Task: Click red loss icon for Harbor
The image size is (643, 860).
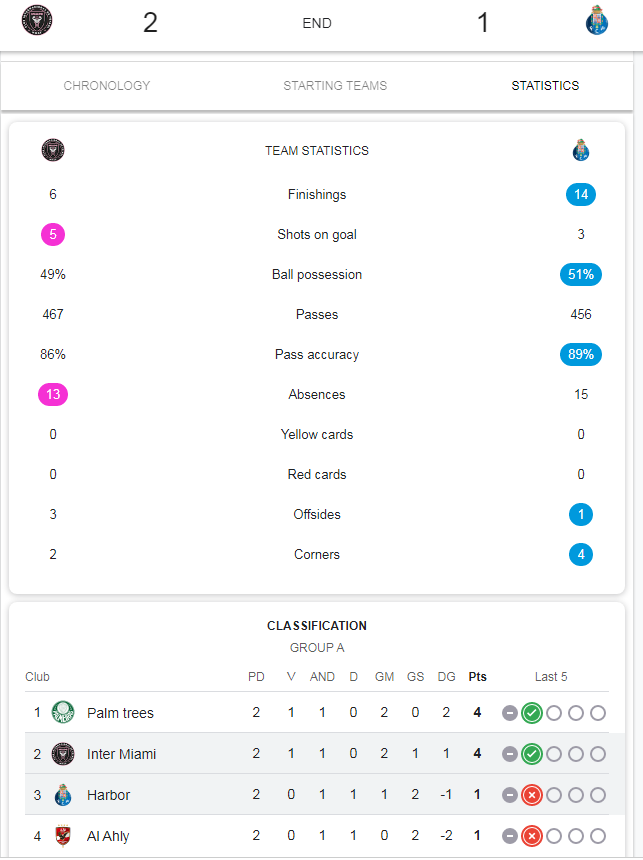Action: pos(532,795)
